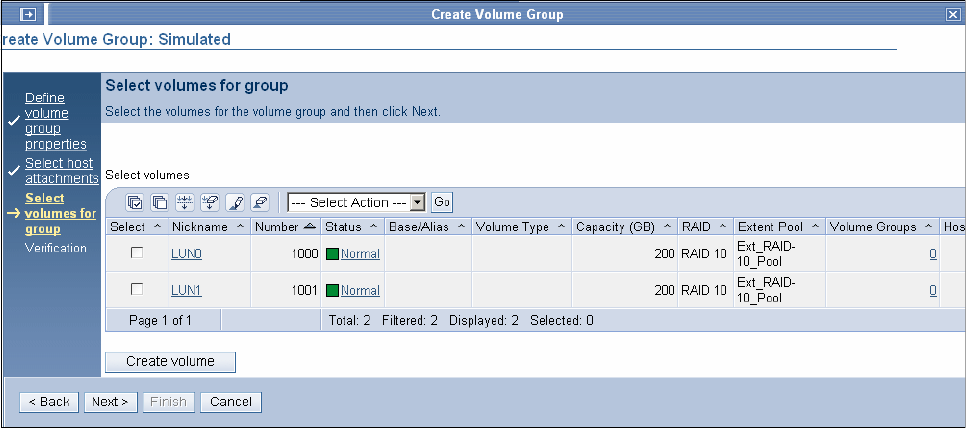Click the Next button

[110, 402]
